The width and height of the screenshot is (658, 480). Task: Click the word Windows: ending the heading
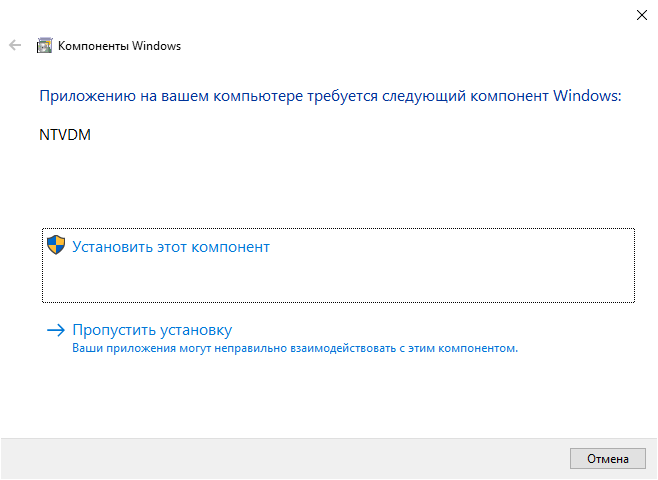pos(587,96)
